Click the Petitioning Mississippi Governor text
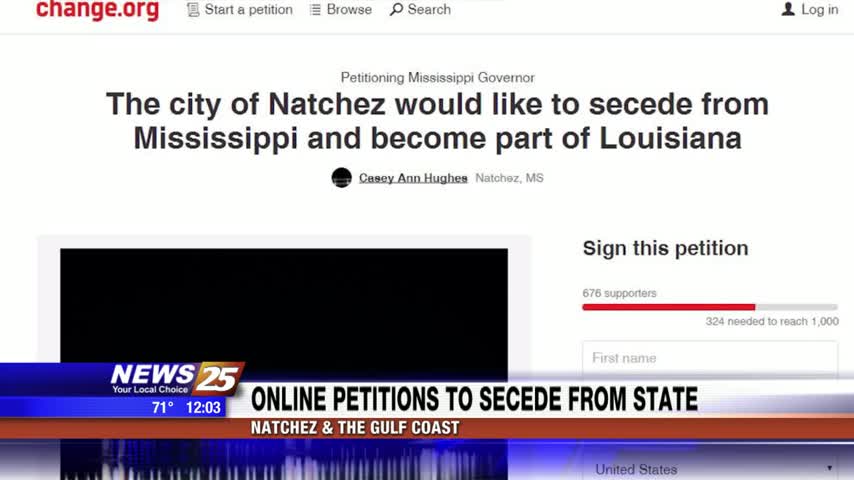 click(437, 78)
